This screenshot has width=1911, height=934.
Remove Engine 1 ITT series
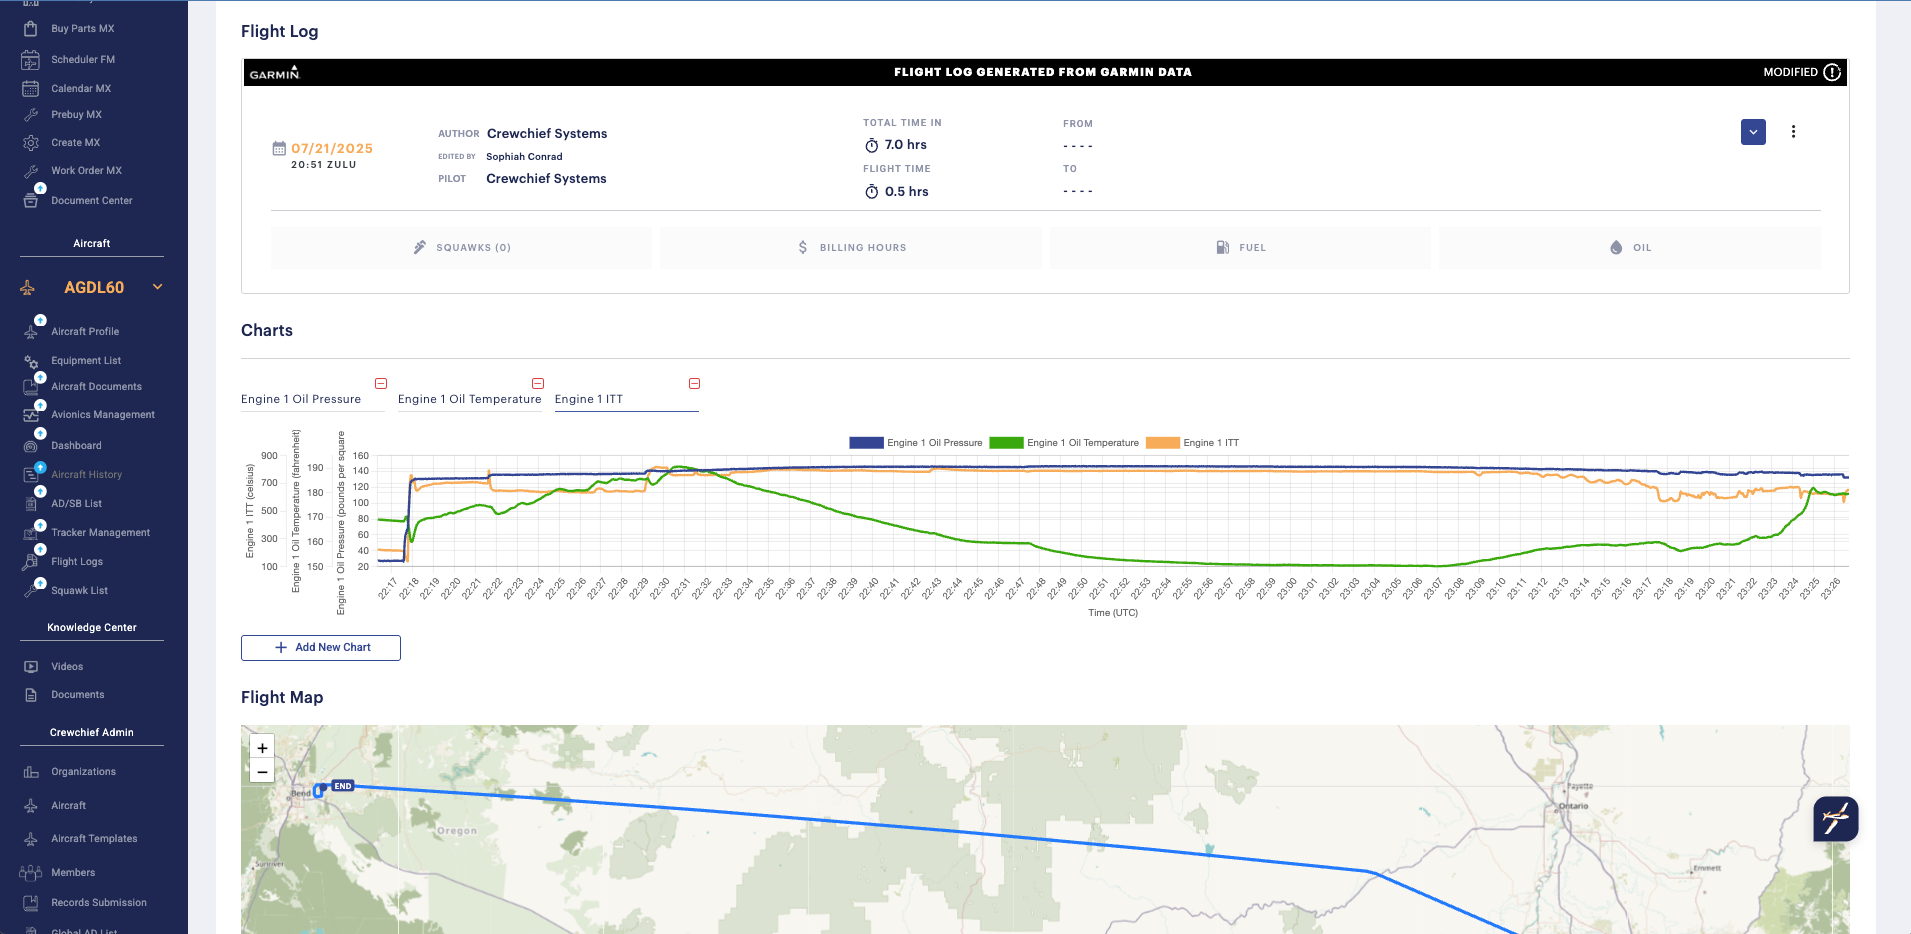[695, 384]
